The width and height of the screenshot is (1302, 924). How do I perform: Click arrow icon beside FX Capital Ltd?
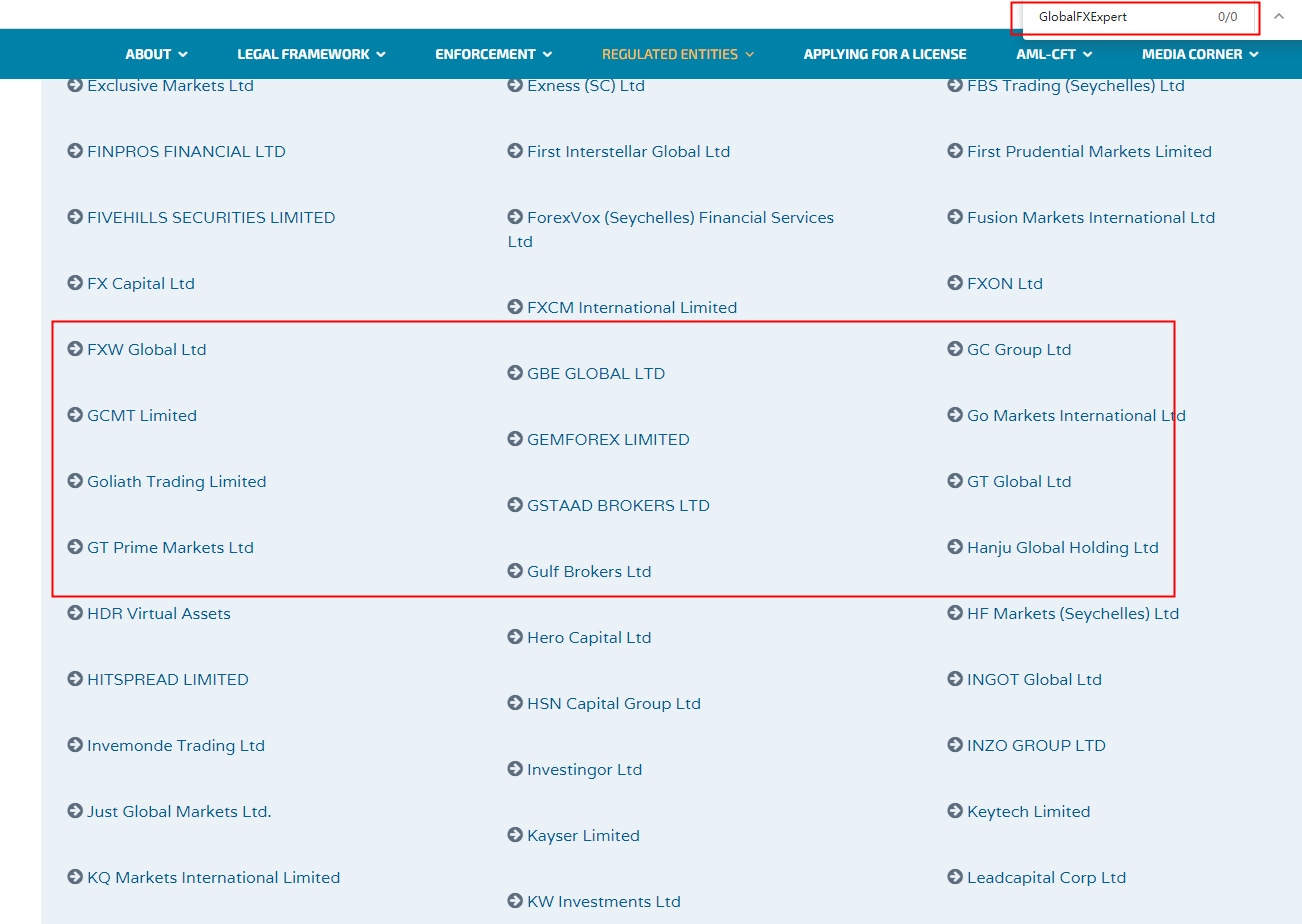(x=75, y=284)
